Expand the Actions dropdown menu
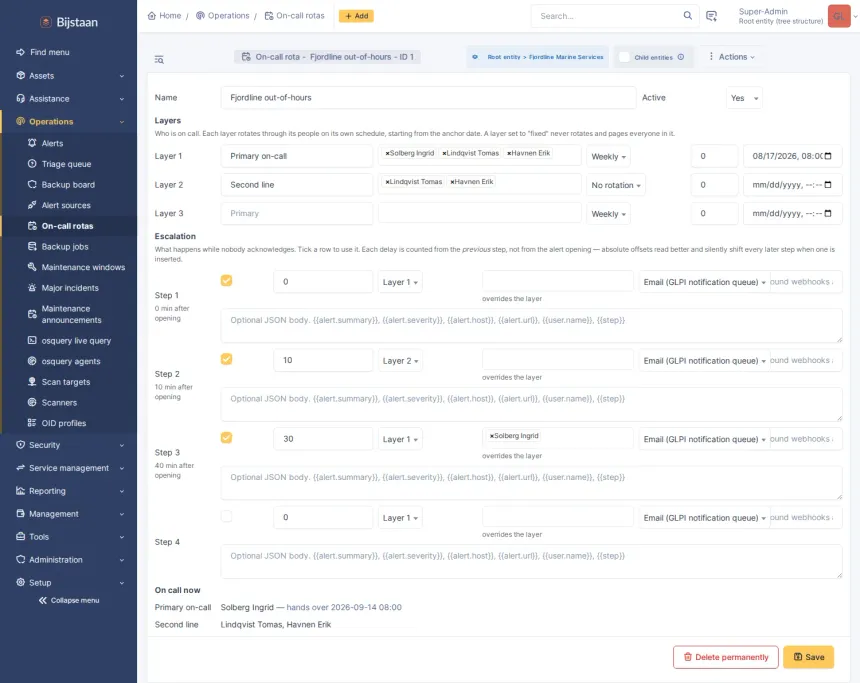860x683 pixels. [732, 57]
